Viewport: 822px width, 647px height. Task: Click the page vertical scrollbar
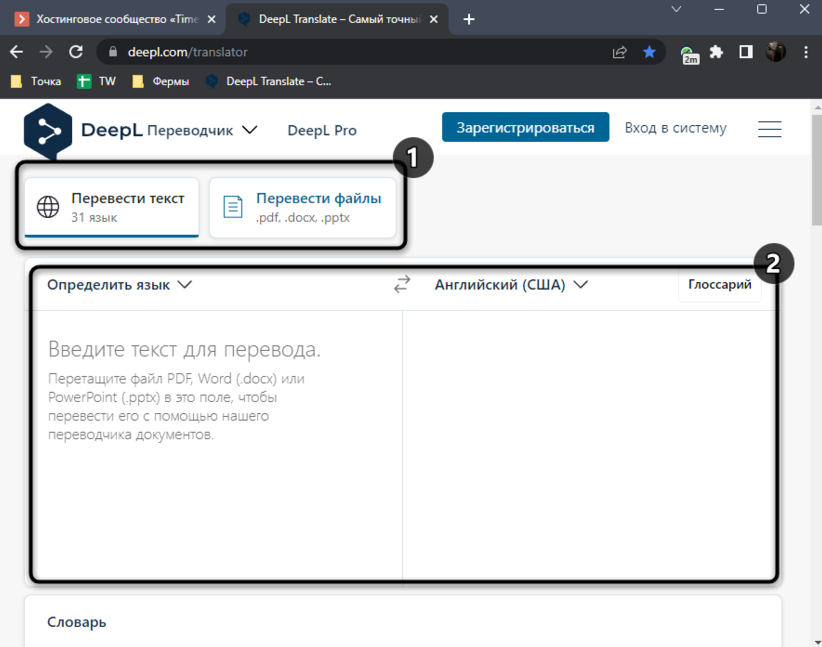817,170
